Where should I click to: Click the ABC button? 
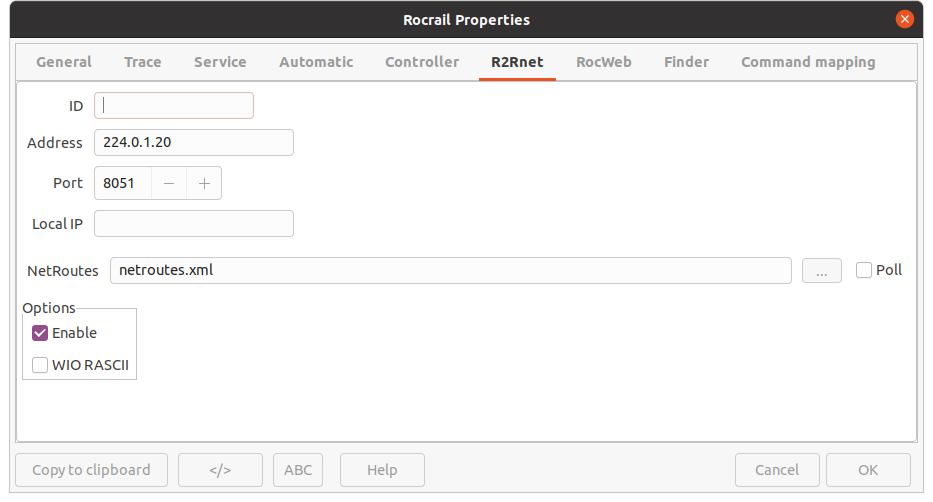[298, 470]
